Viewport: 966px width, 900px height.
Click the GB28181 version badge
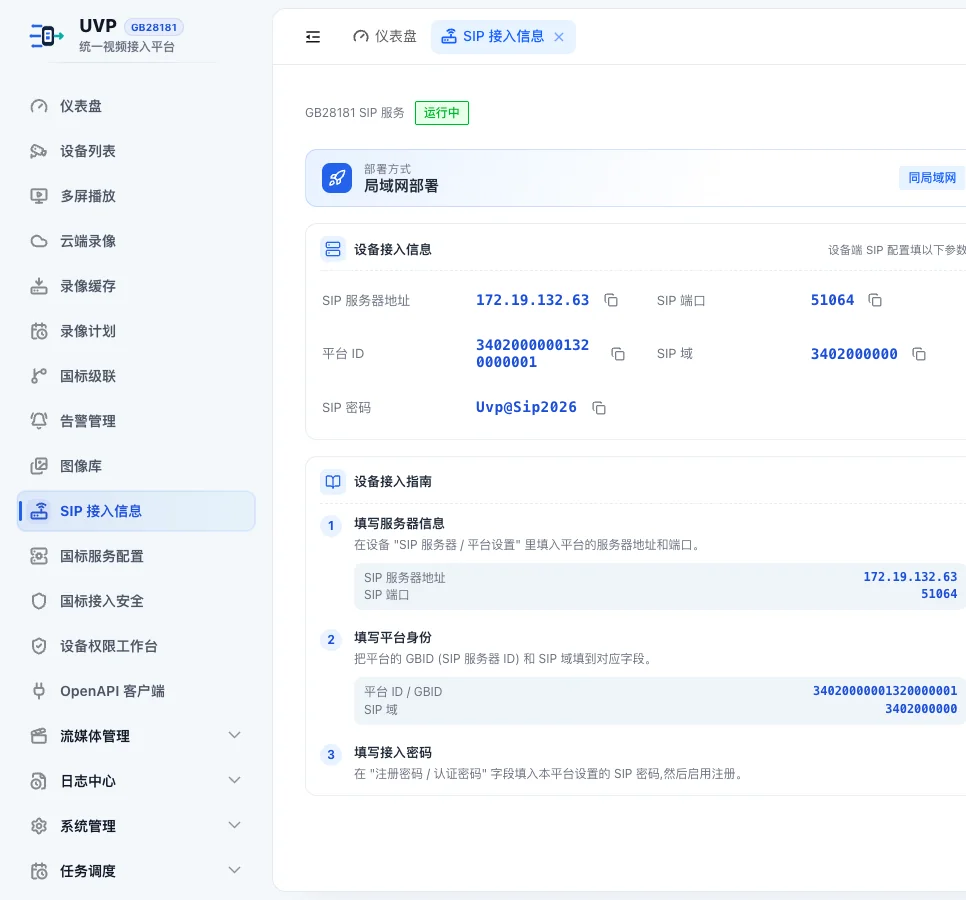click(x=154, y=27)
